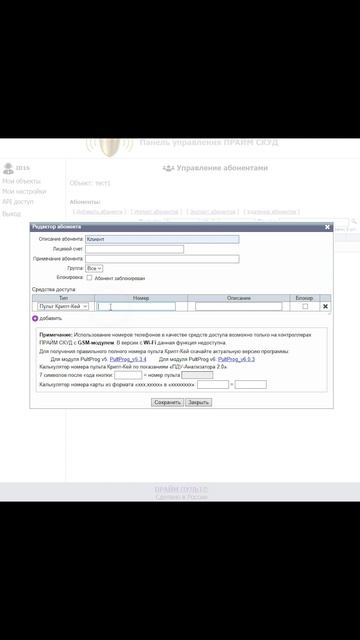Click the search magnifier icon behind the dialog
The width and height of the screenshot is (360, 640).
354,221
